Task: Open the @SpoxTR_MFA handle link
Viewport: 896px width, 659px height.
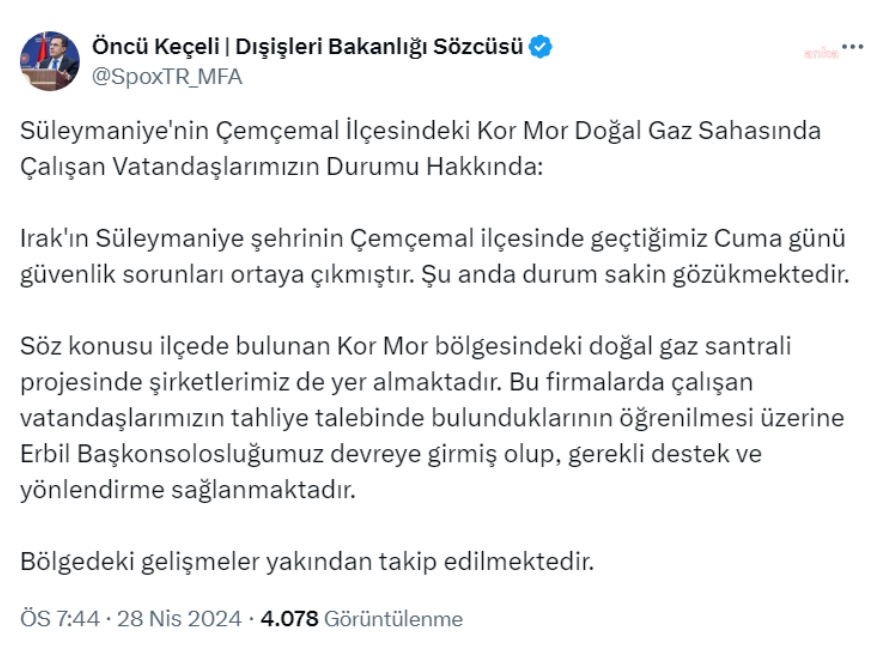Action: [167, 77]
